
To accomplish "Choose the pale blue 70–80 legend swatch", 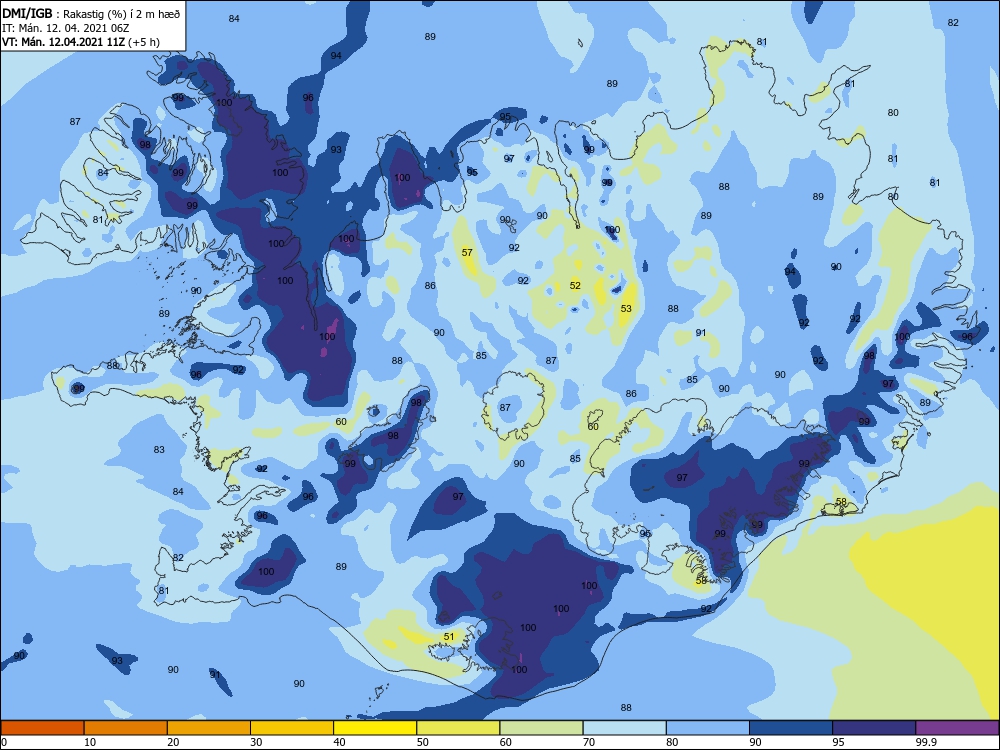I will pyautogui.click(x=624, y=728).
